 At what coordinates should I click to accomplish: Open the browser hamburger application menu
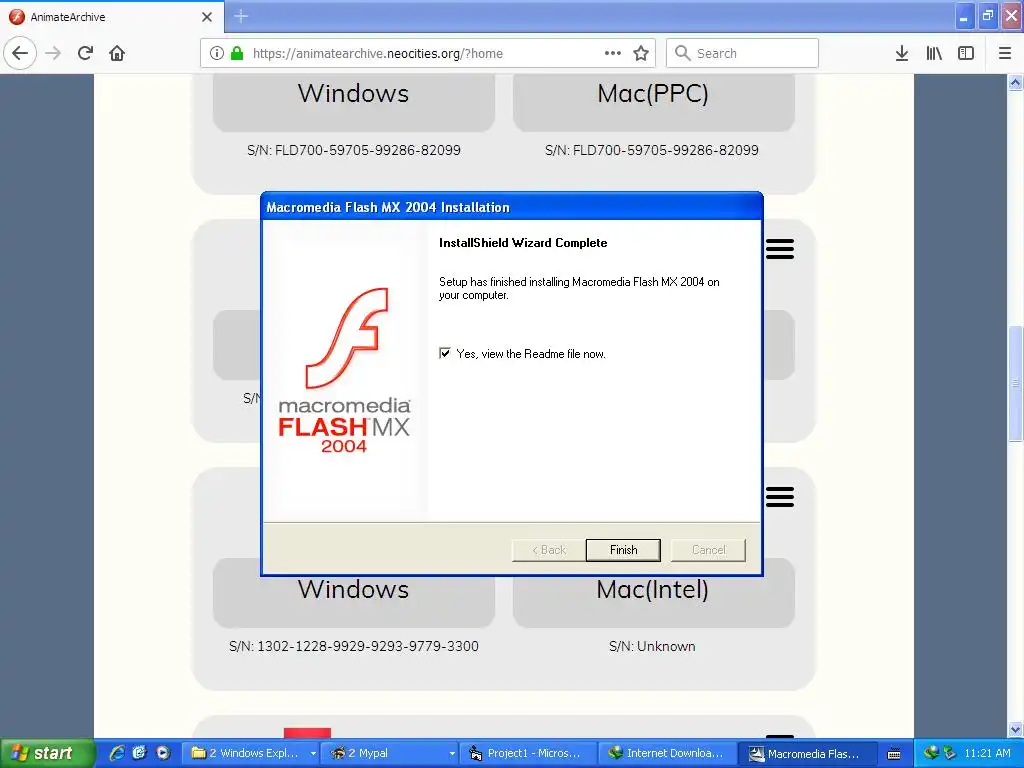(1005, 53)
